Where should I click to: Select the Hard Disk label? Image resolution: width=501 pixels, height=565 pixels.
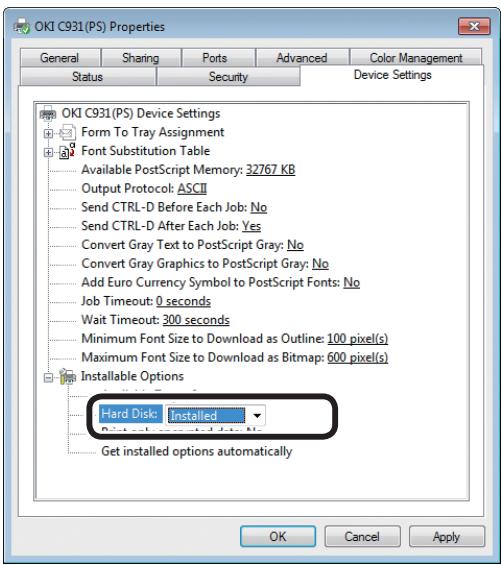(130, 414)
